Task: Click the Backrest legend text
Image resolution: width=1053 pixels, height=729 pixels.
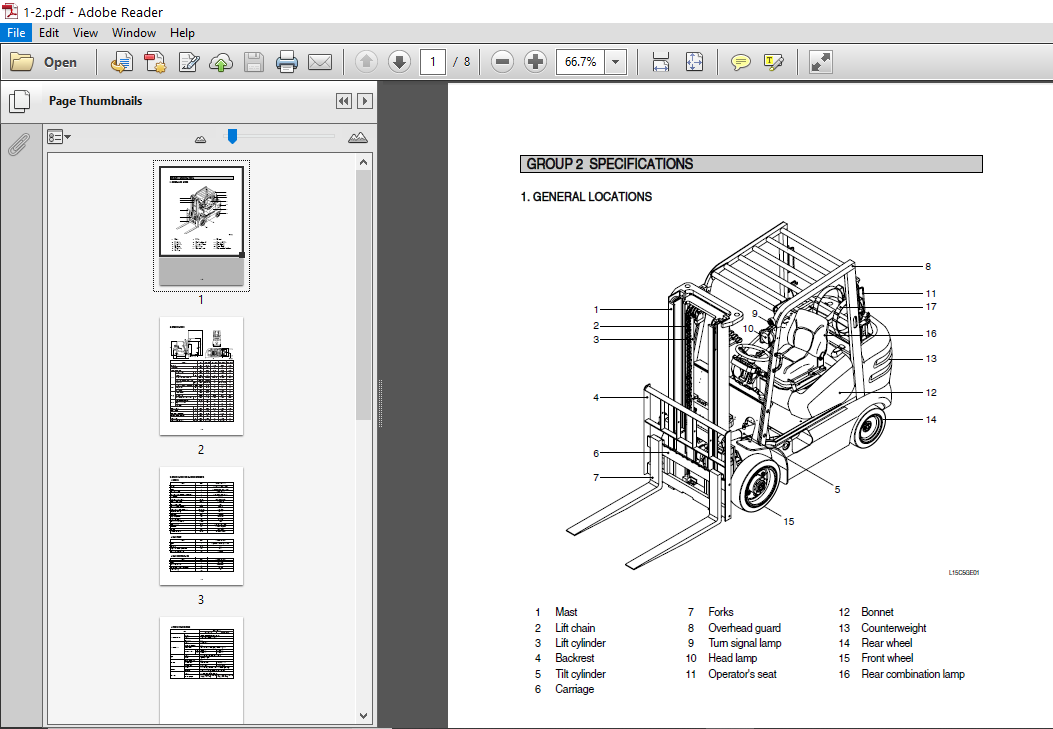Action: [574, 659]
